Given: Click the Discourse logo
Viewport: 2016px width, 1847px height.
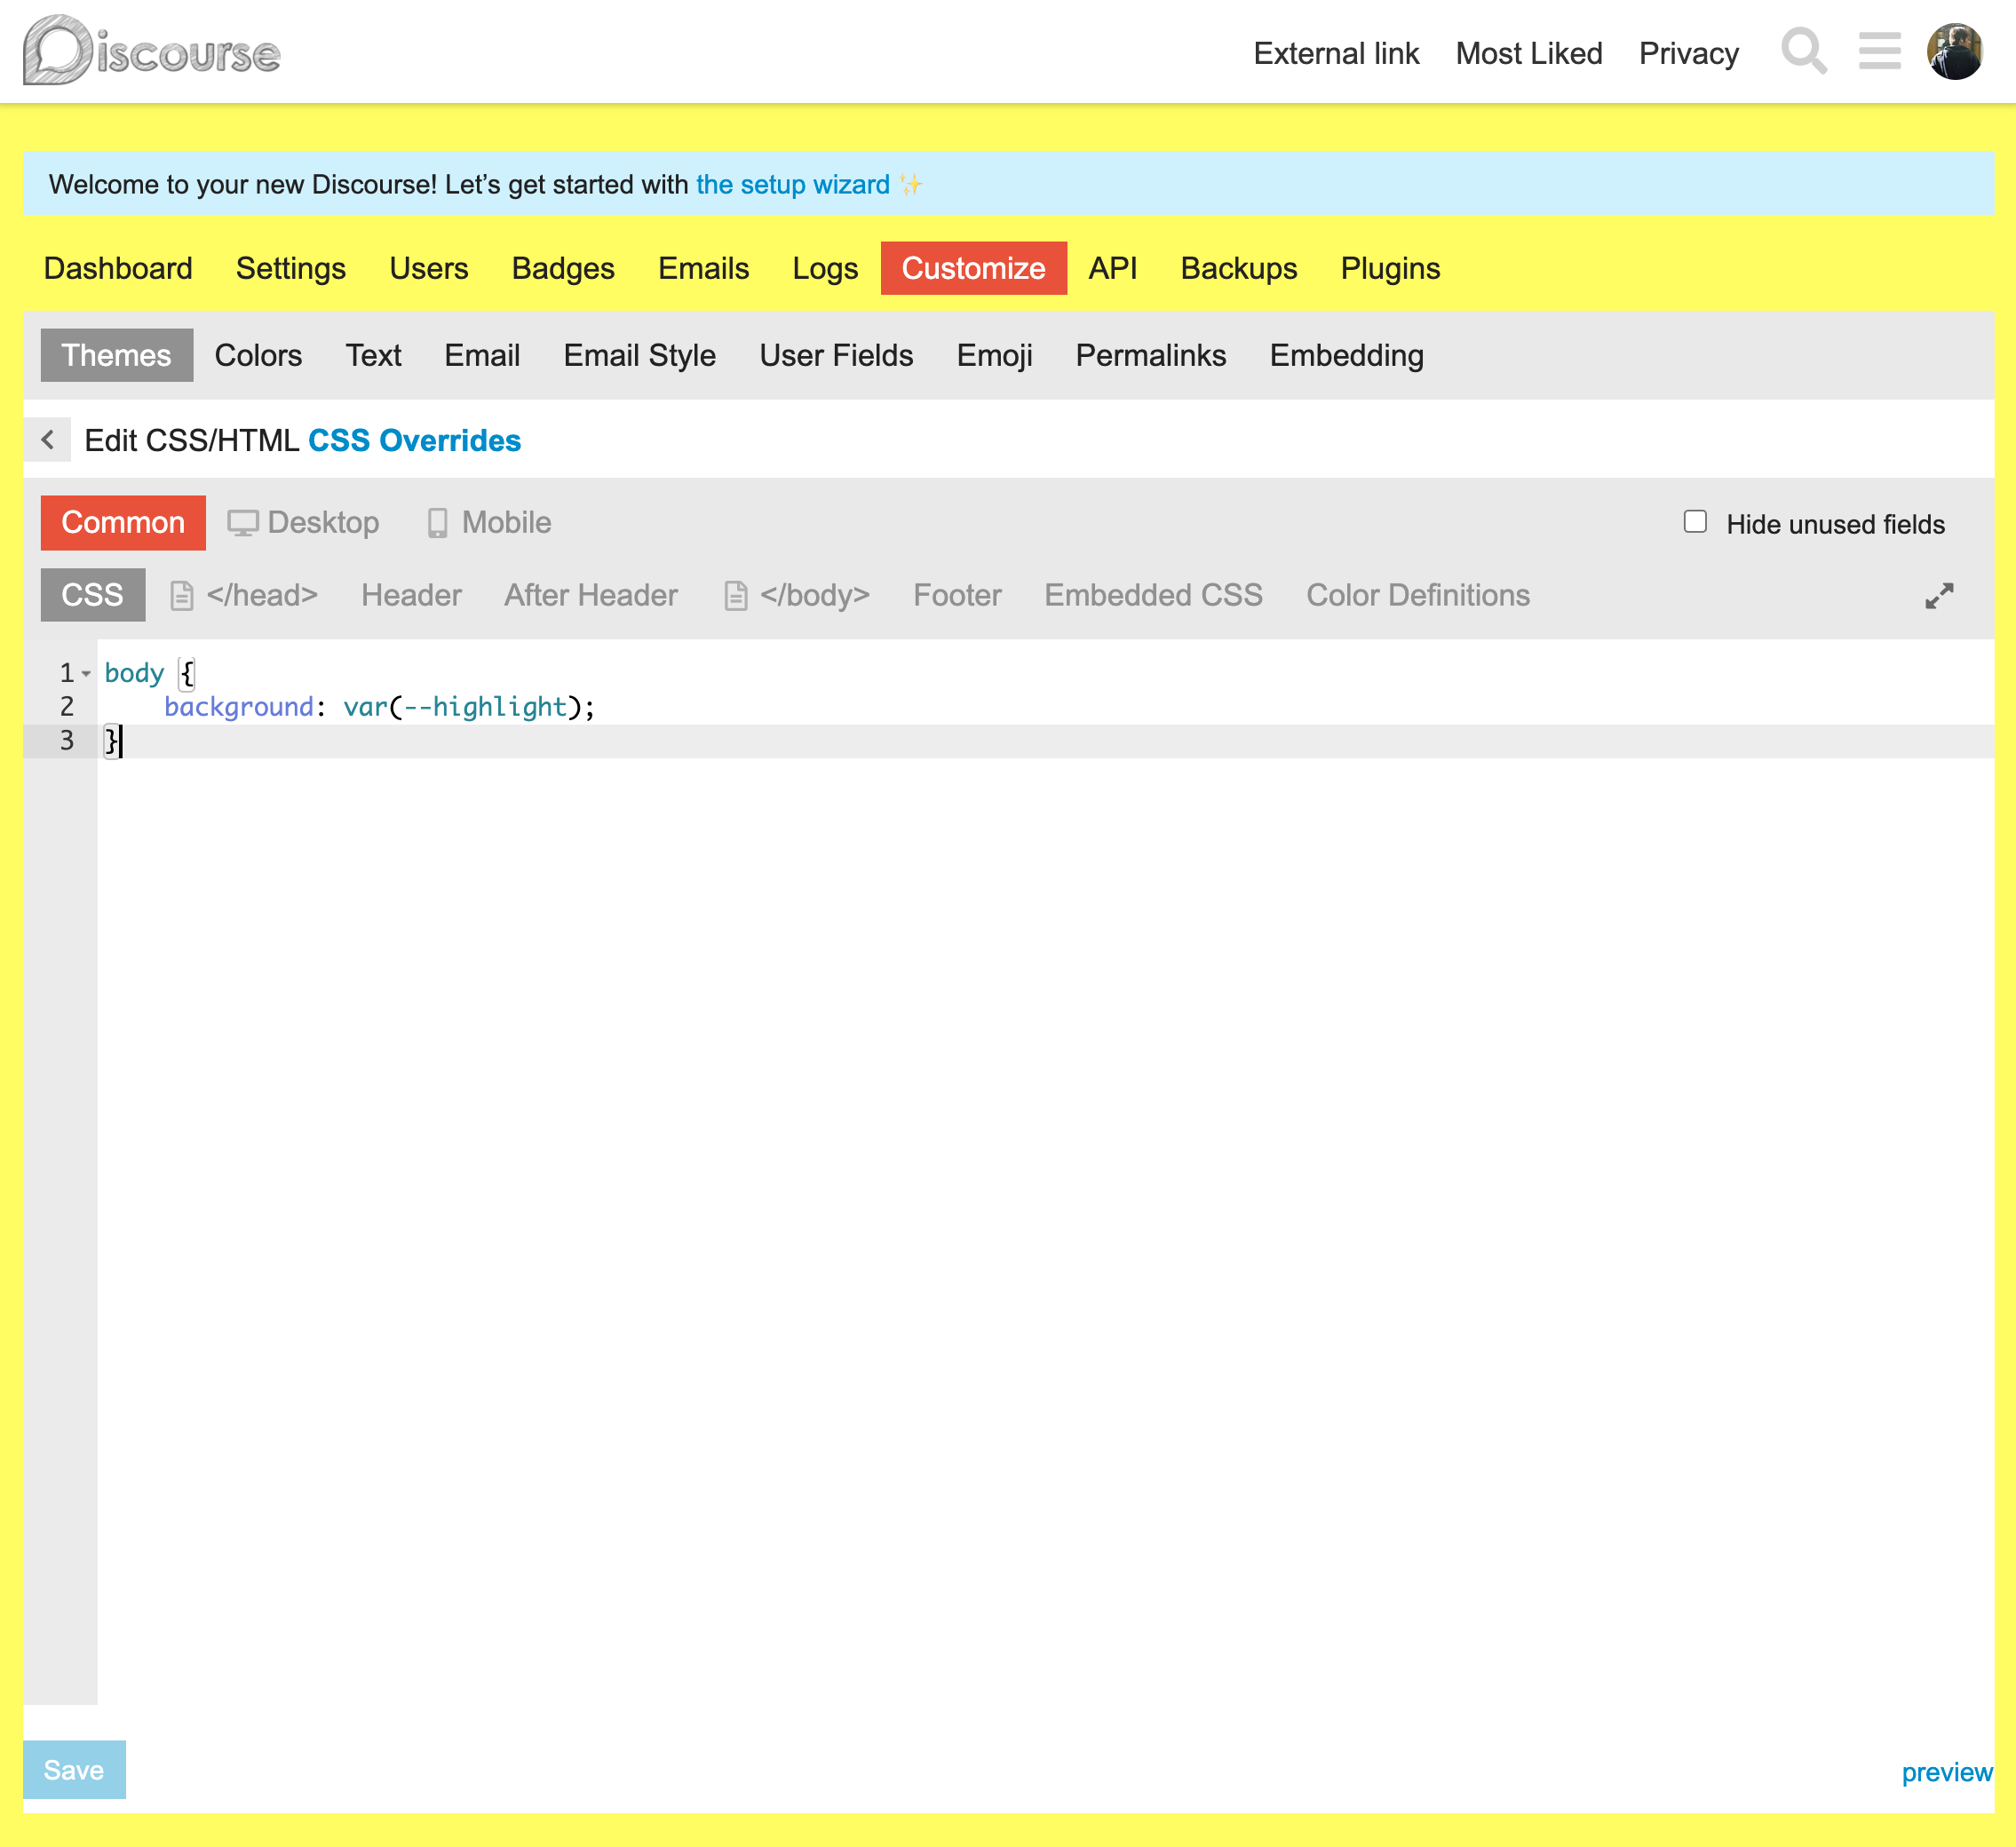Looking at the screenshot, I should (x=152, y=52).
